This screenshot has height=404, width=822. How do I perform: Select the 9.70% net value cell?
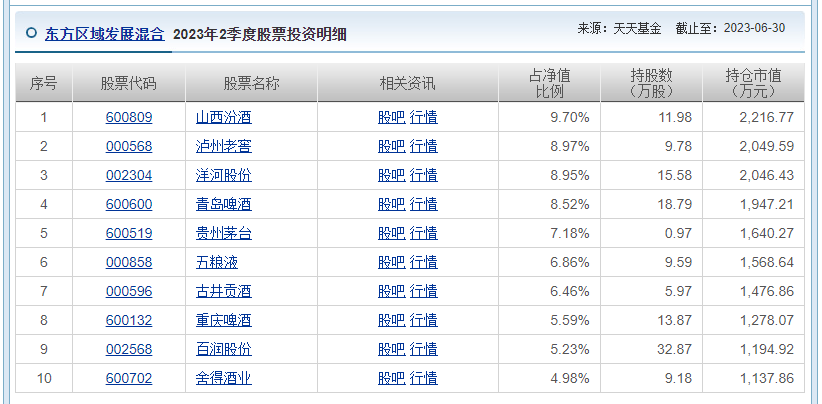[x=549, y=117]
